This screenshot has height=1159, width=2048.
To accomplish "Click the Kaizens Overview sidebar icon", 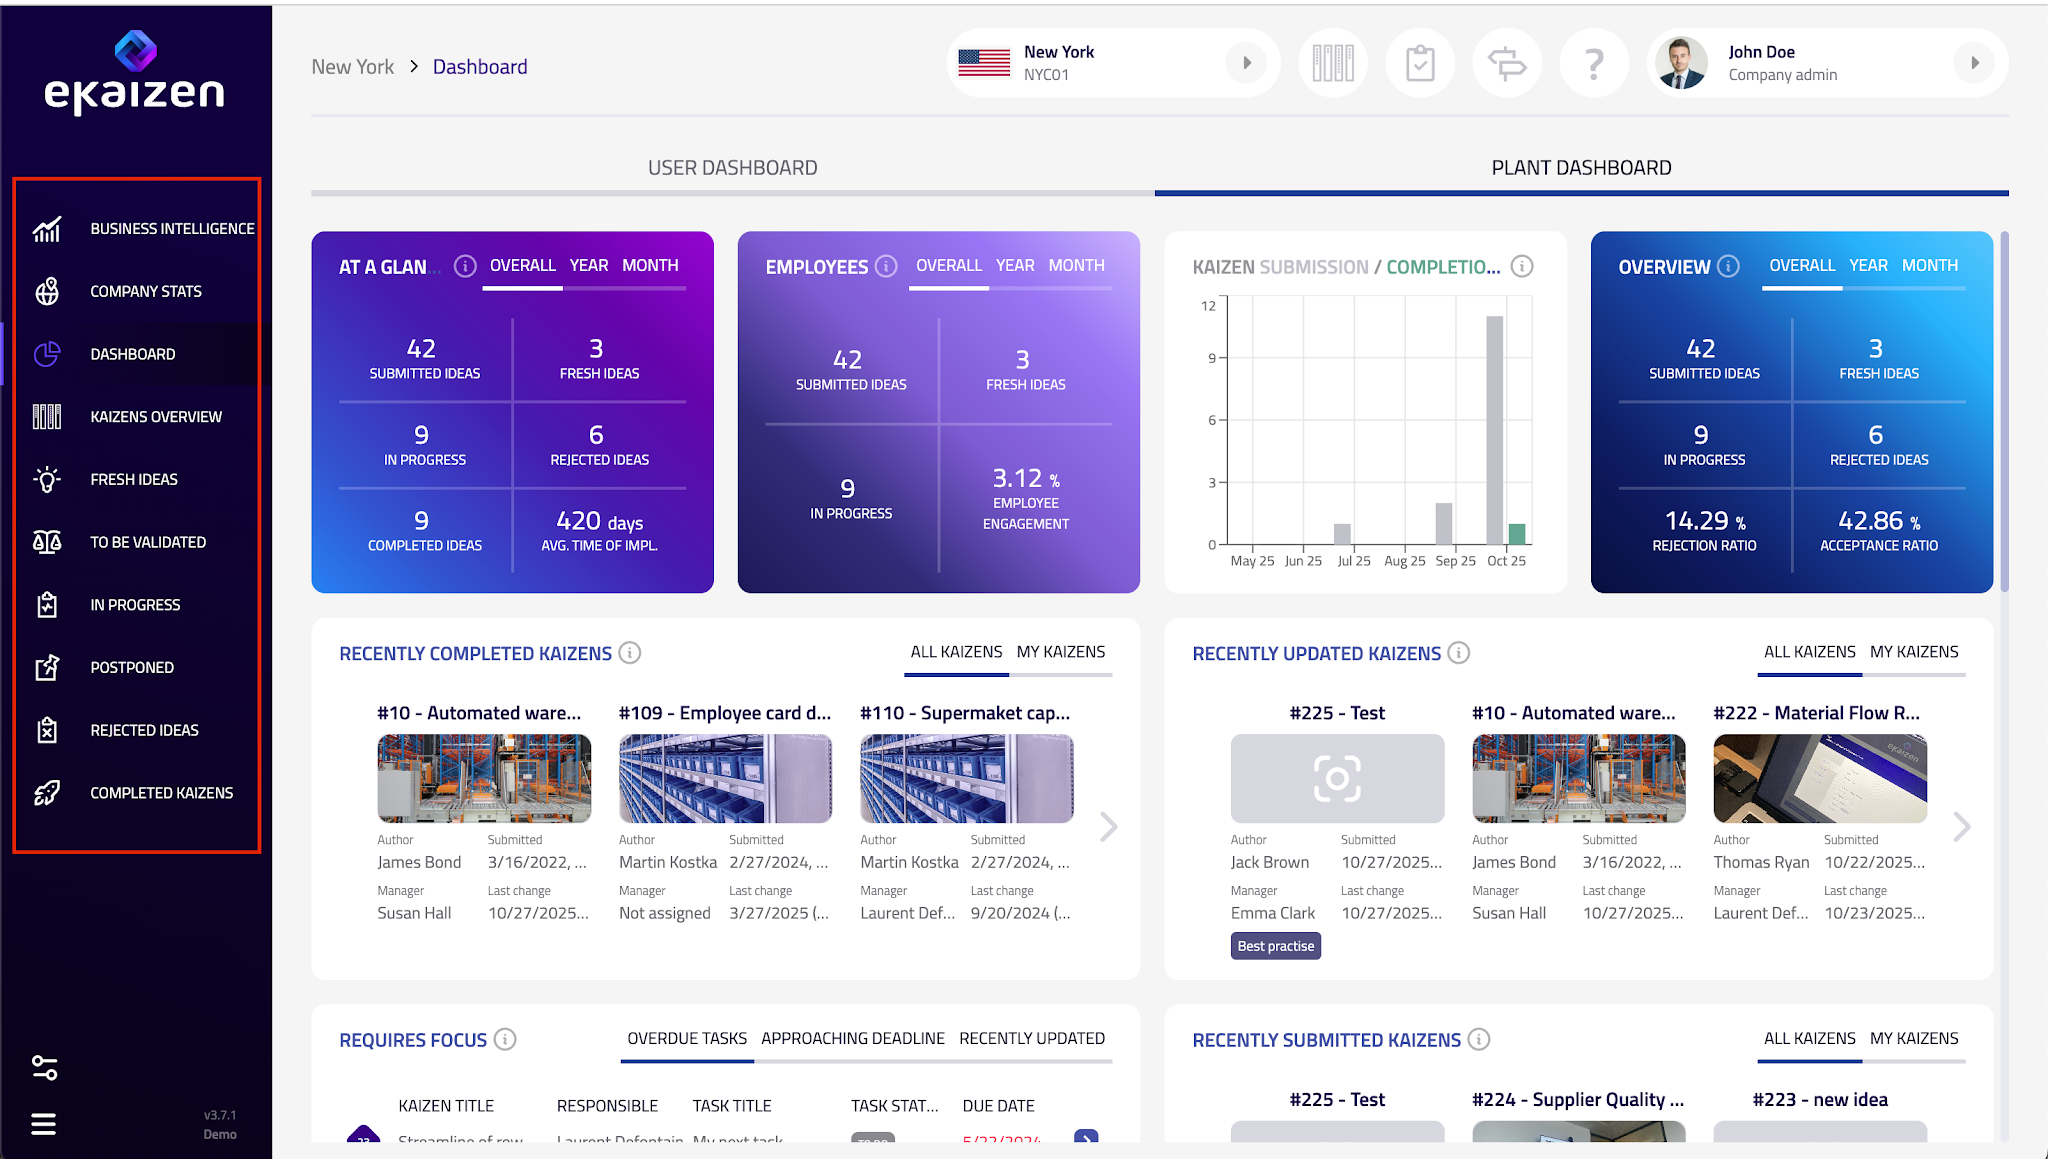I will [x=47, y=417].
